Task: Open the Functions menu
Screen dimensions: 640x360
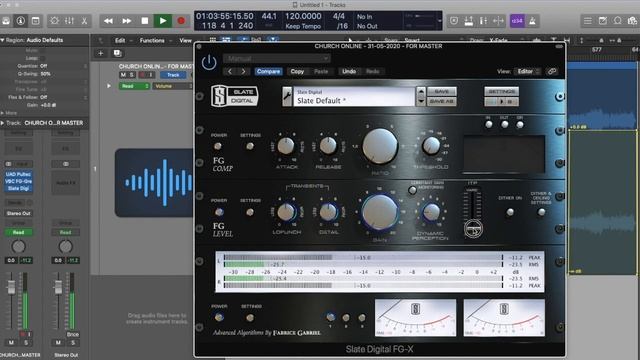Action: [152, 40]
